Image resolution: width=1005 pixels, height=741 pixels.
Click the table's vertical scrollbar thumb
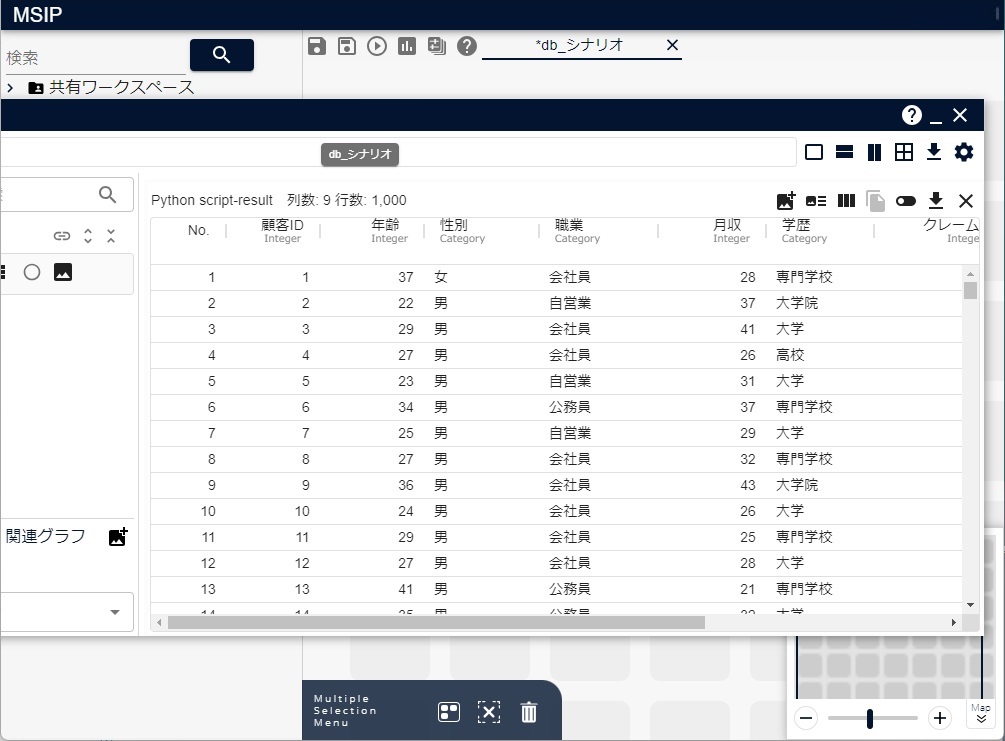click(x=970, y=290)
